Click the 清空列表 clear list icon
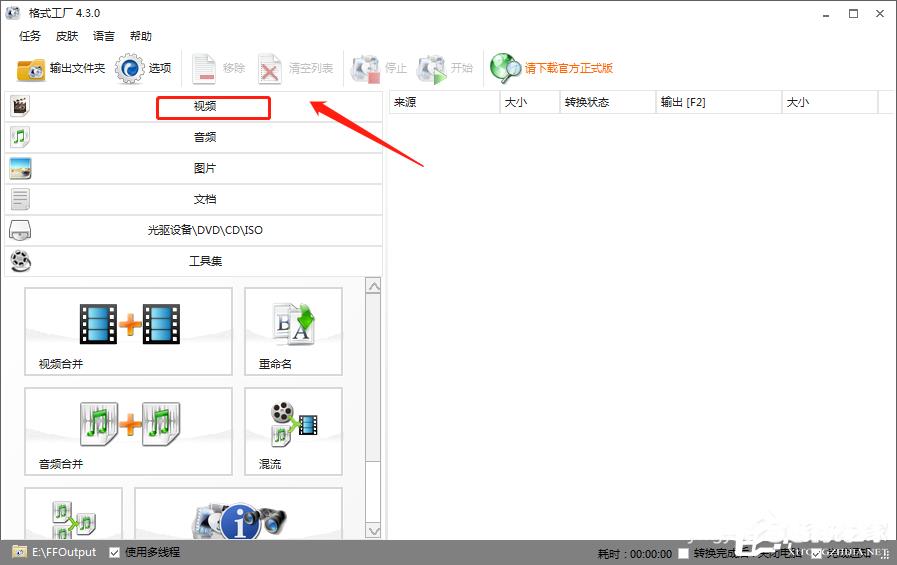897x565 pixels. click(x=269, y=69)
